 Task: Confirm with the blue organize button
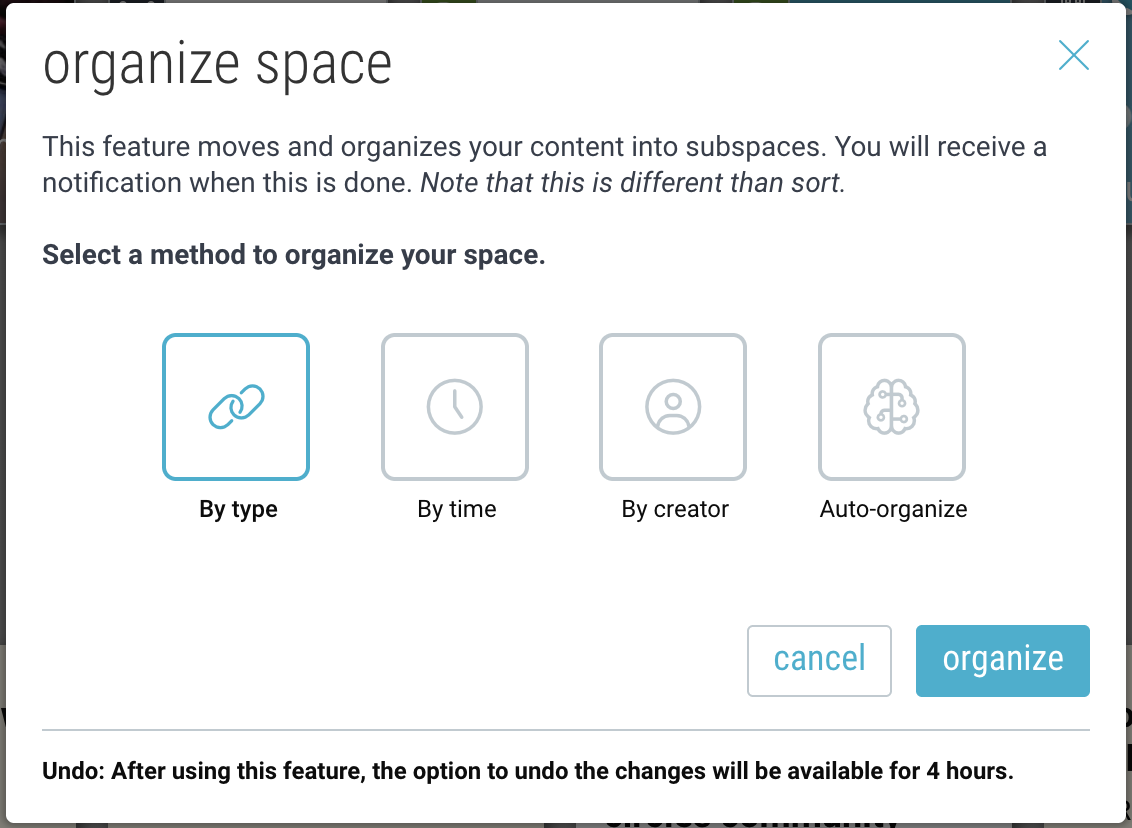pyautogui.click(x=1002, y=660)
